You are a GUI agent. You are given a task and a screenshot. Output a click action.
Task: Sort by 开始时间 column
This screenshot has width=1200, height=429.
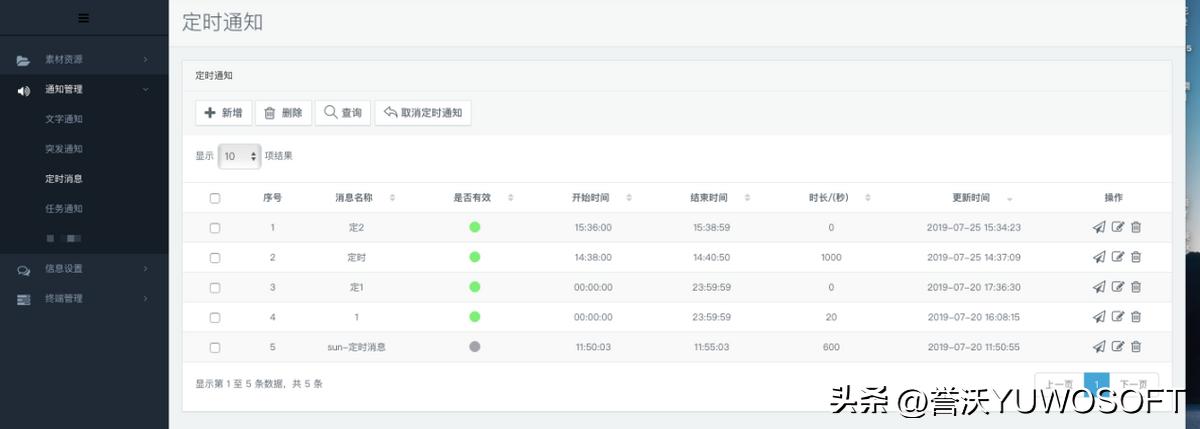pos(628,198)
